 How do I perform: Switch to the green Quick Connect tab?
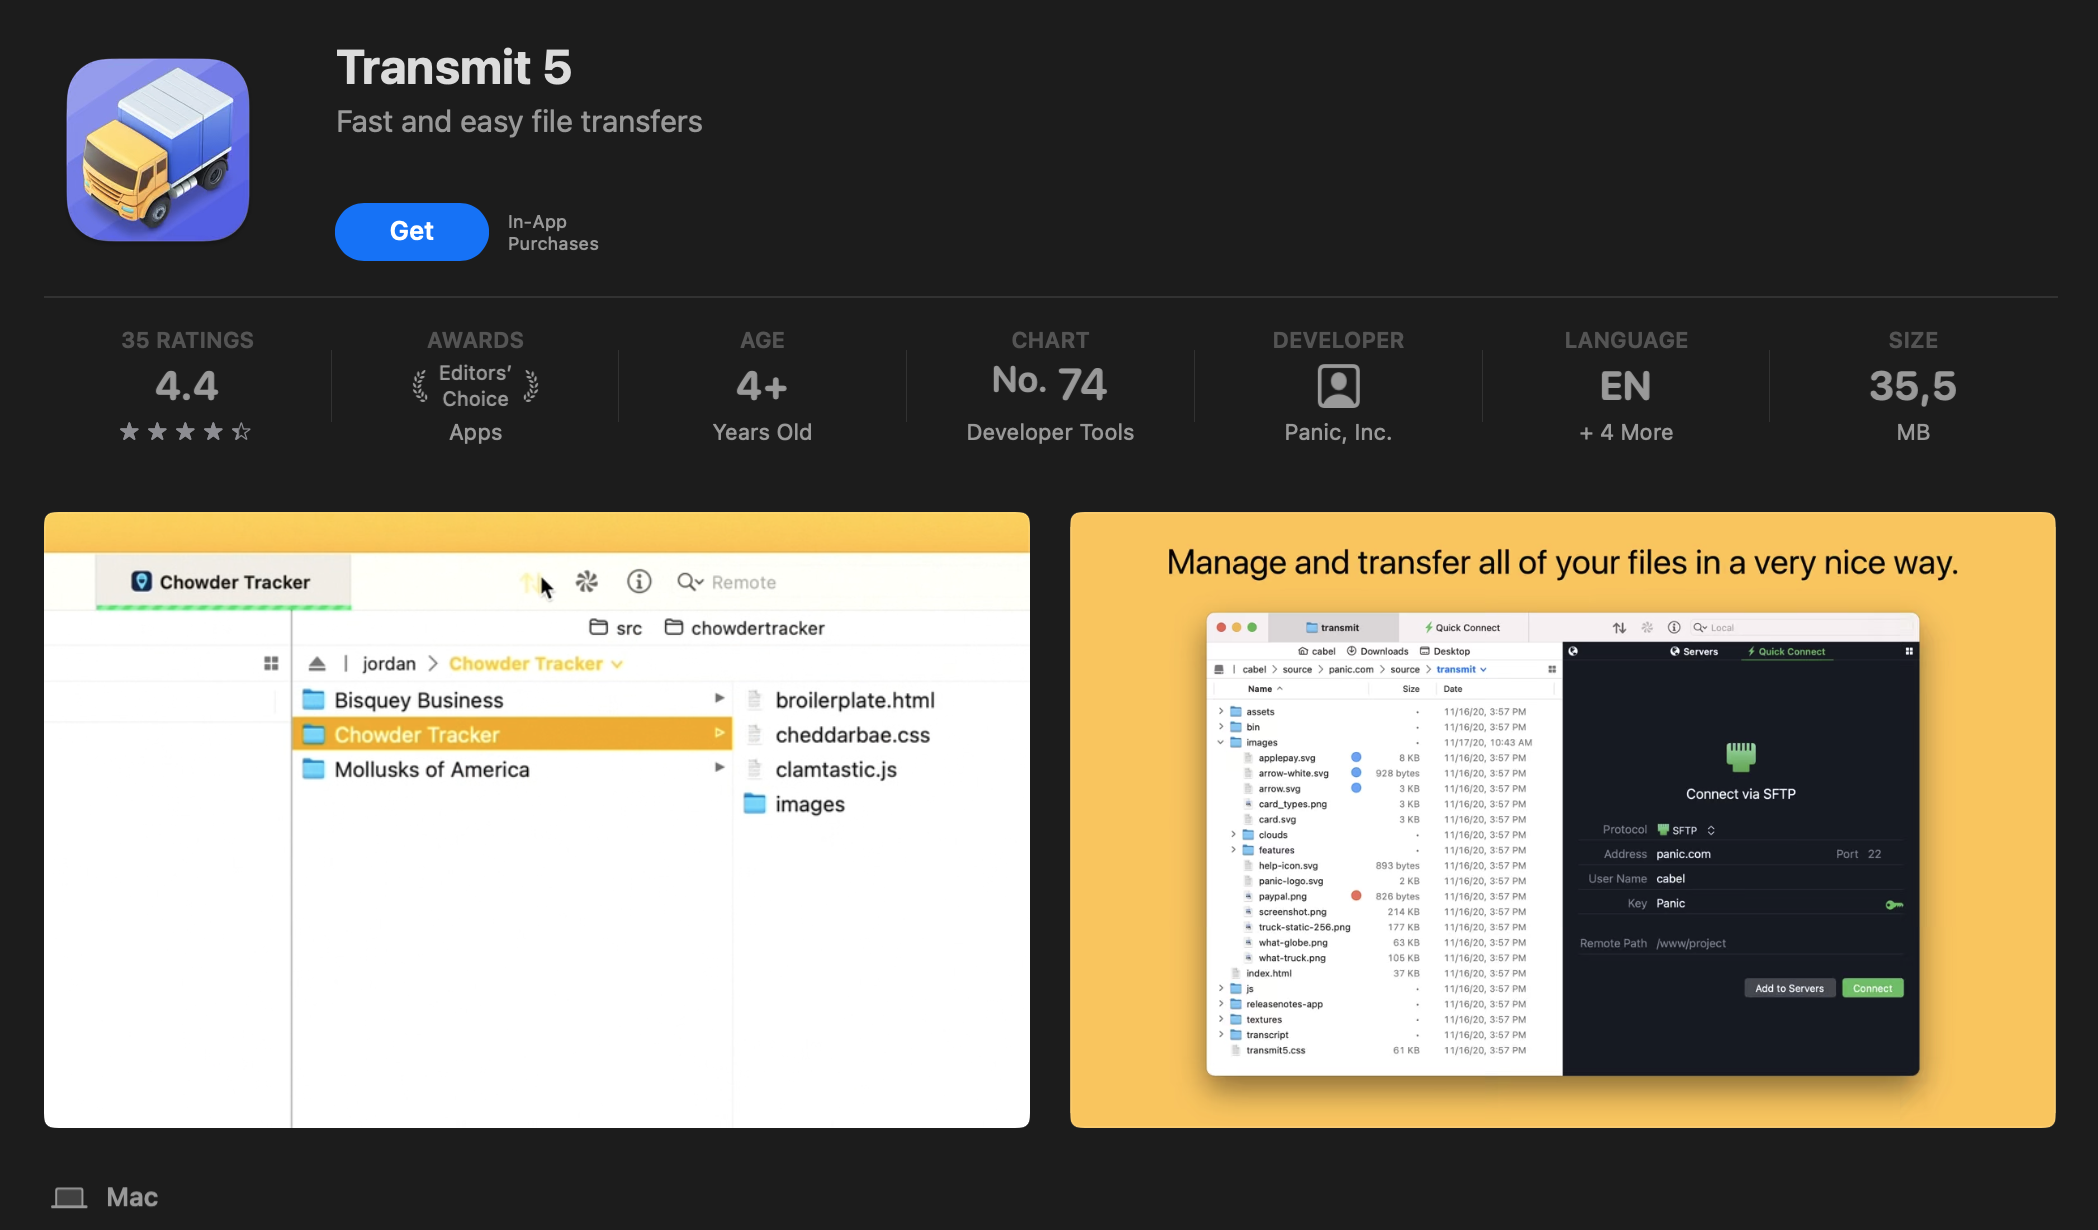coord(1786,652)
